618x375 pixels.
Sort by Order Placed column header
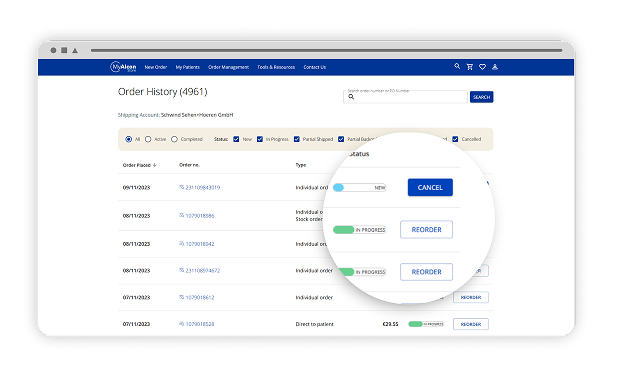pos(136,165)
